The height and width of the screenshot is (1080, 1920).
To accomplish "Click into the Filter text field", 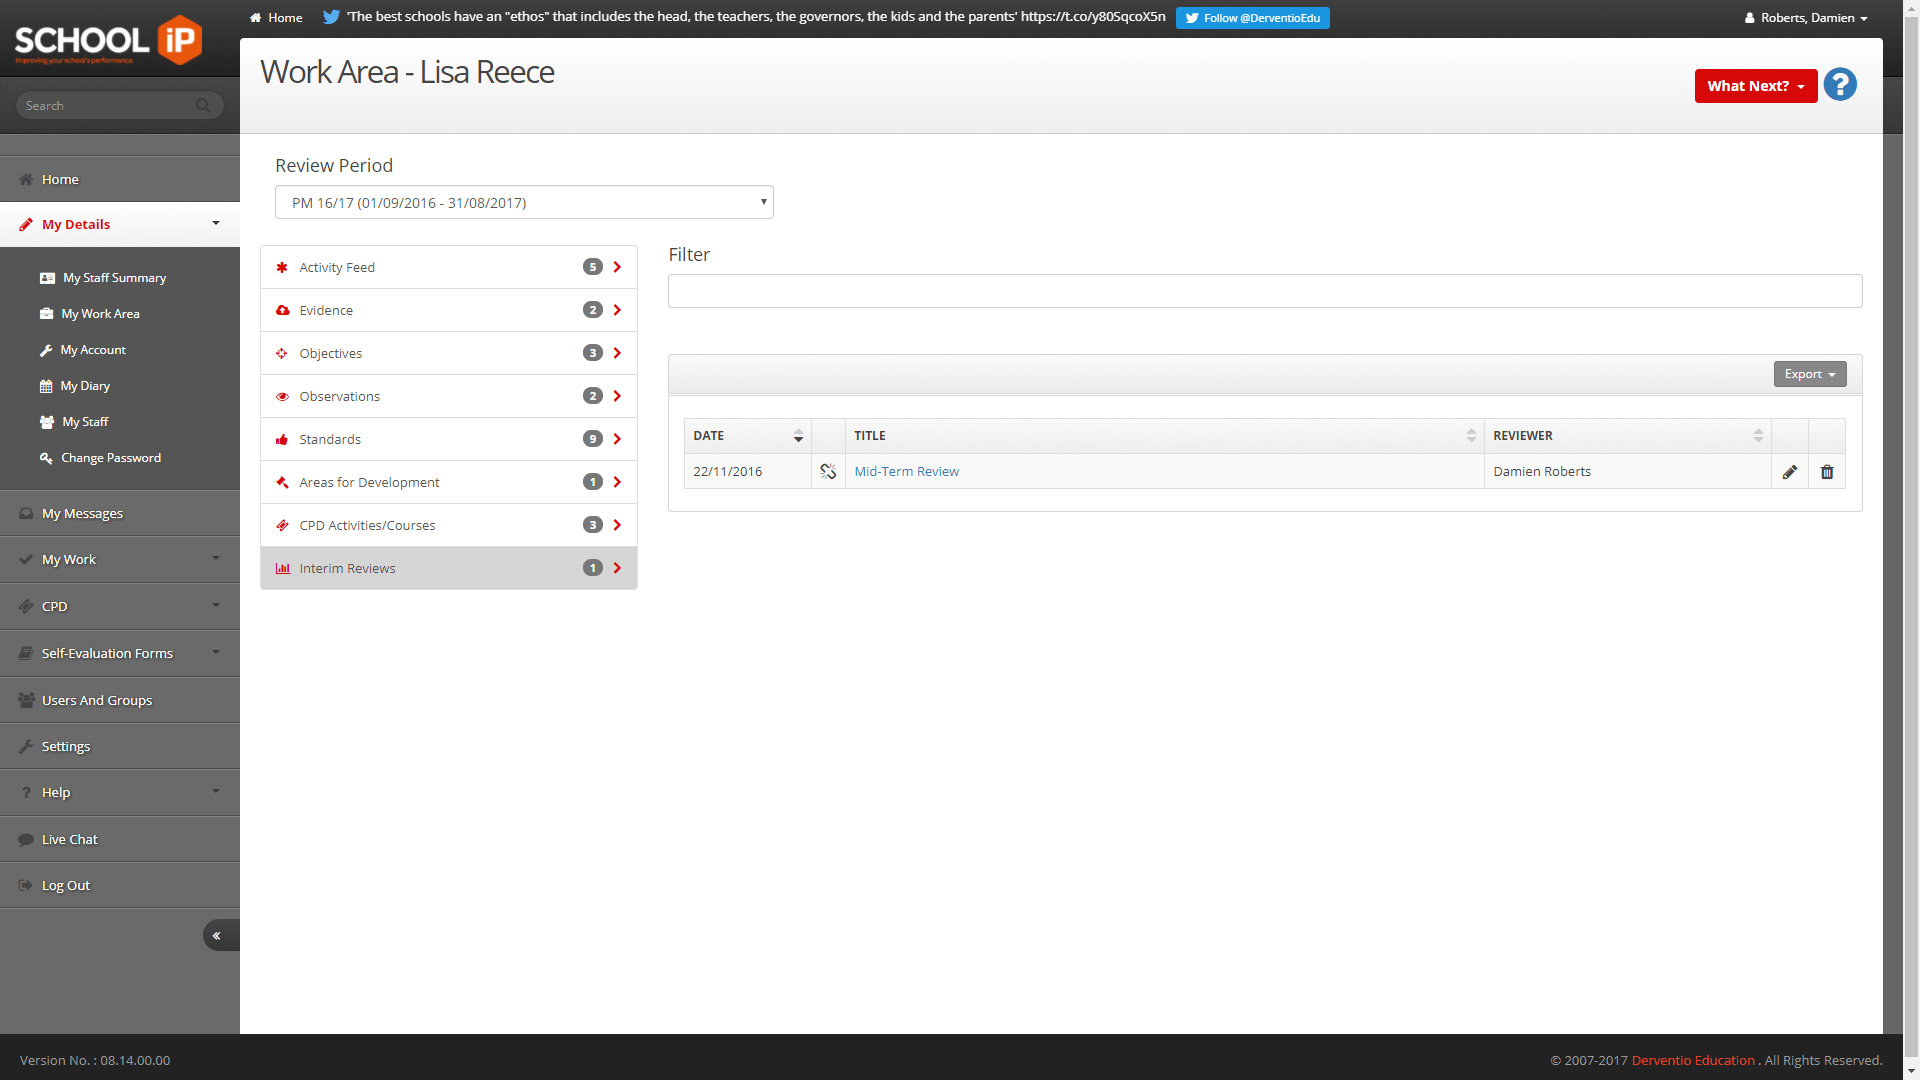I will pos(1265,291).
